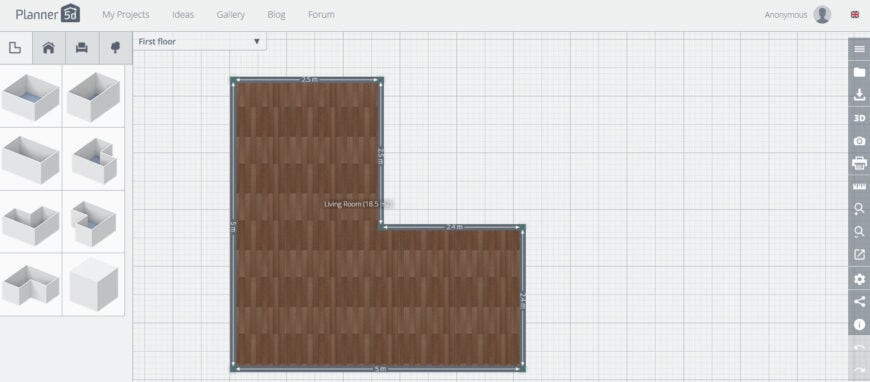
Task: Click the printer icon
Action: pyautogui.click(x=859, y=163)
